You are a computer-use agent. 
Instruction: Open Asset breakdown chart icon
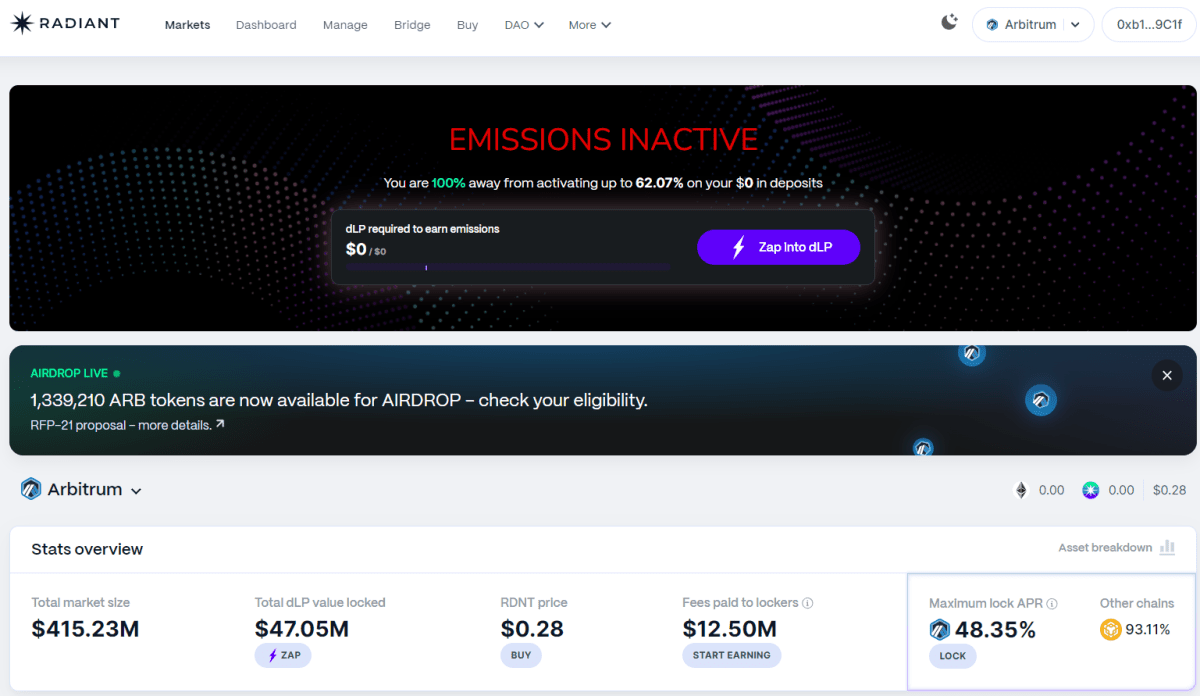coord(1167,548)
